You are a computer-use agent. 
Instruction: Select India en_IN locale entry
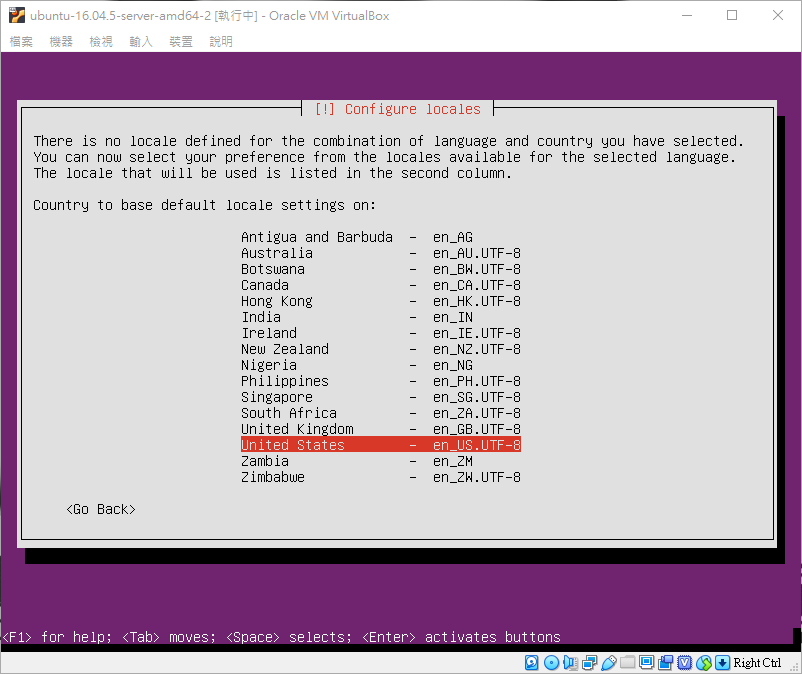(381, 317)
